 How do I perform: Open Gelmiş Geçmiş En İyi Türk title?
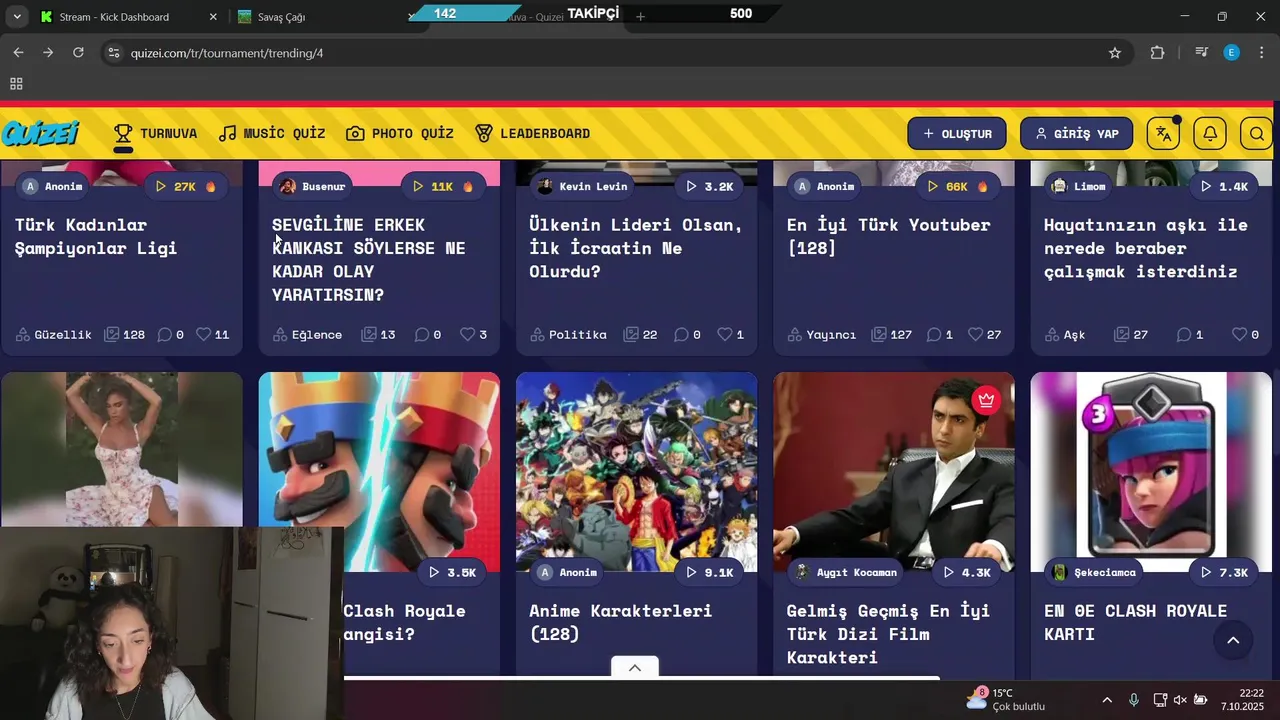coord(889,634)
